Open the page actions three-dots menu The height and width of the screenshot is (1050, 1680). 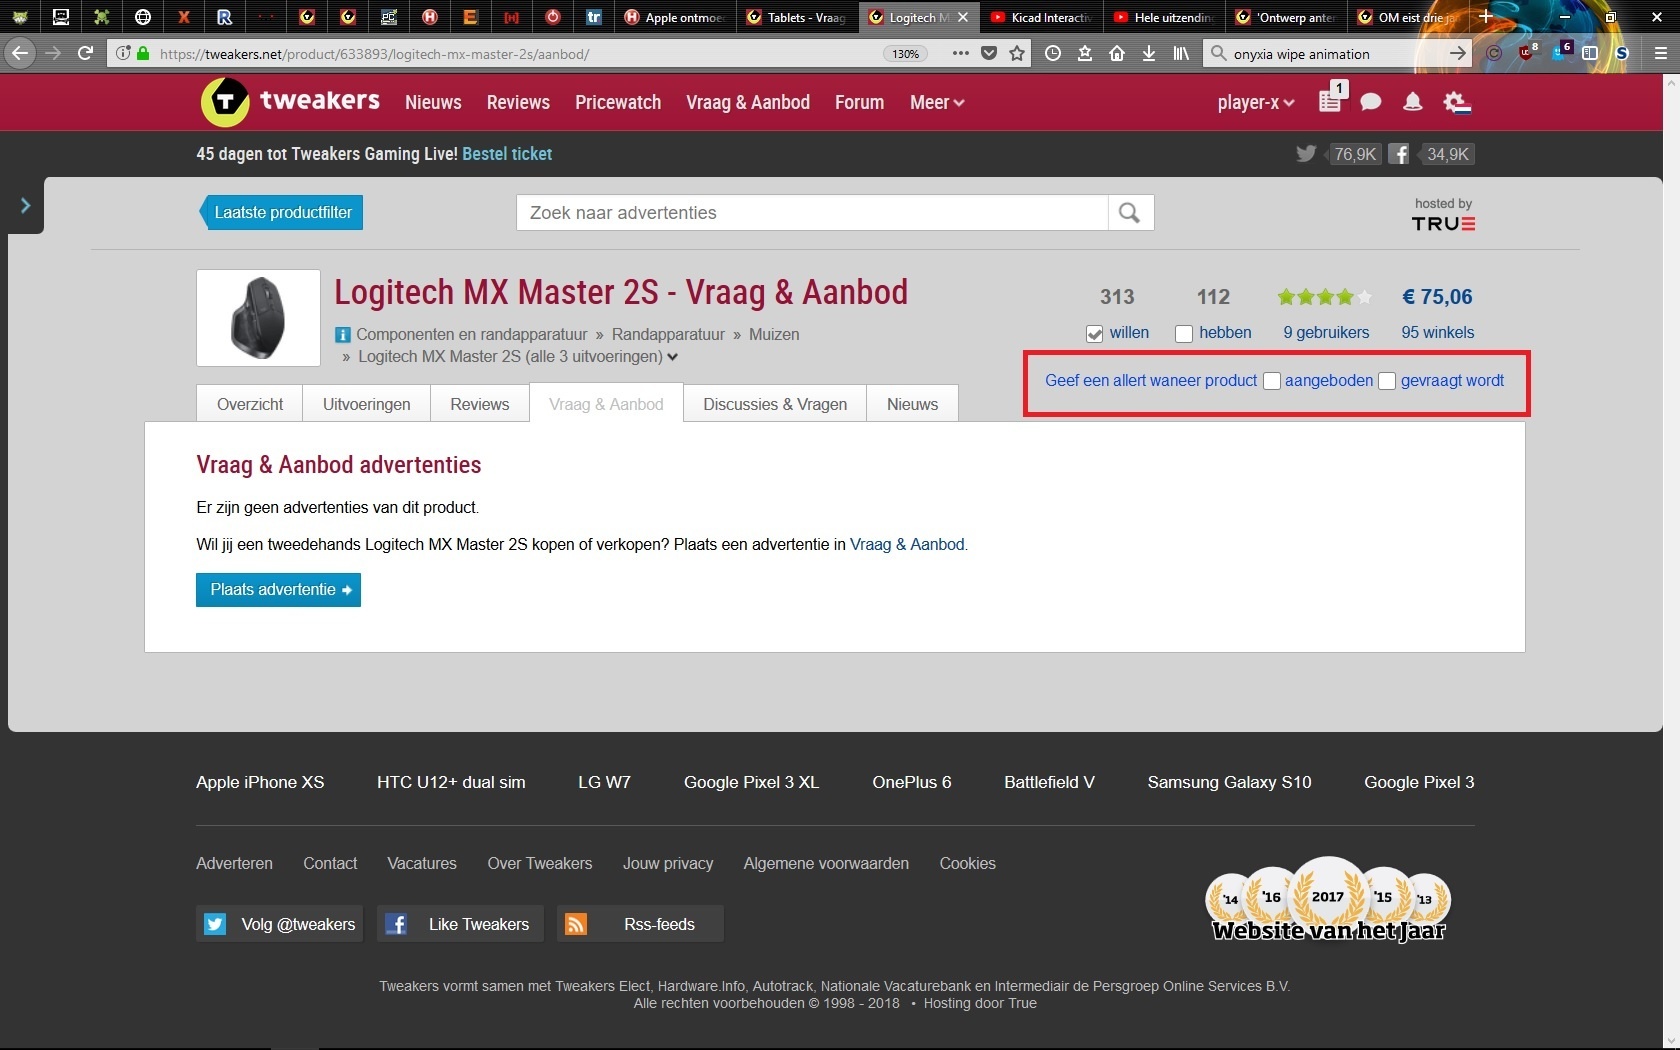(960, 54)
